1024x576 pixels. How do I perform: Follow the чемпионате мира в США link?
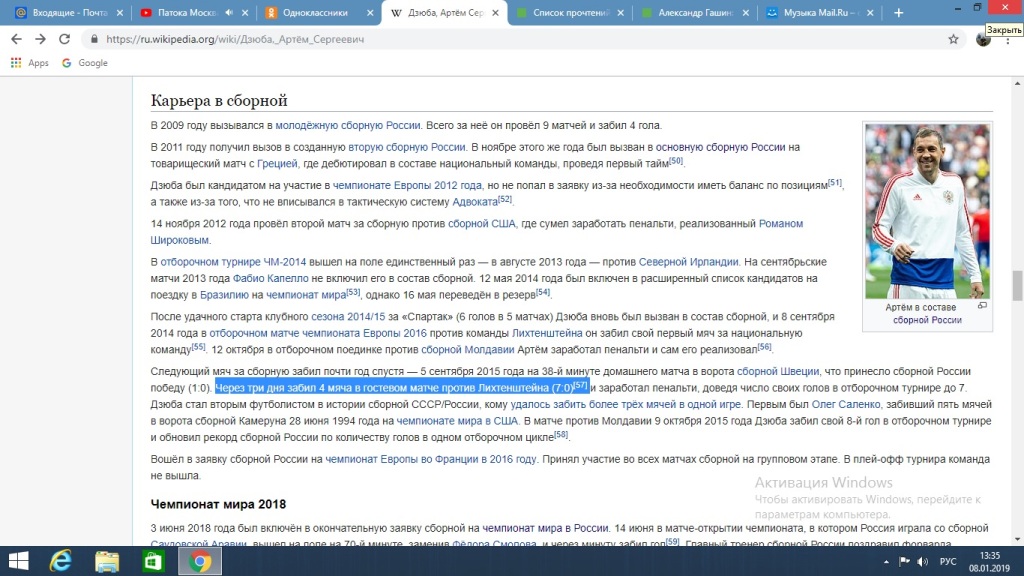coord(457,421)
